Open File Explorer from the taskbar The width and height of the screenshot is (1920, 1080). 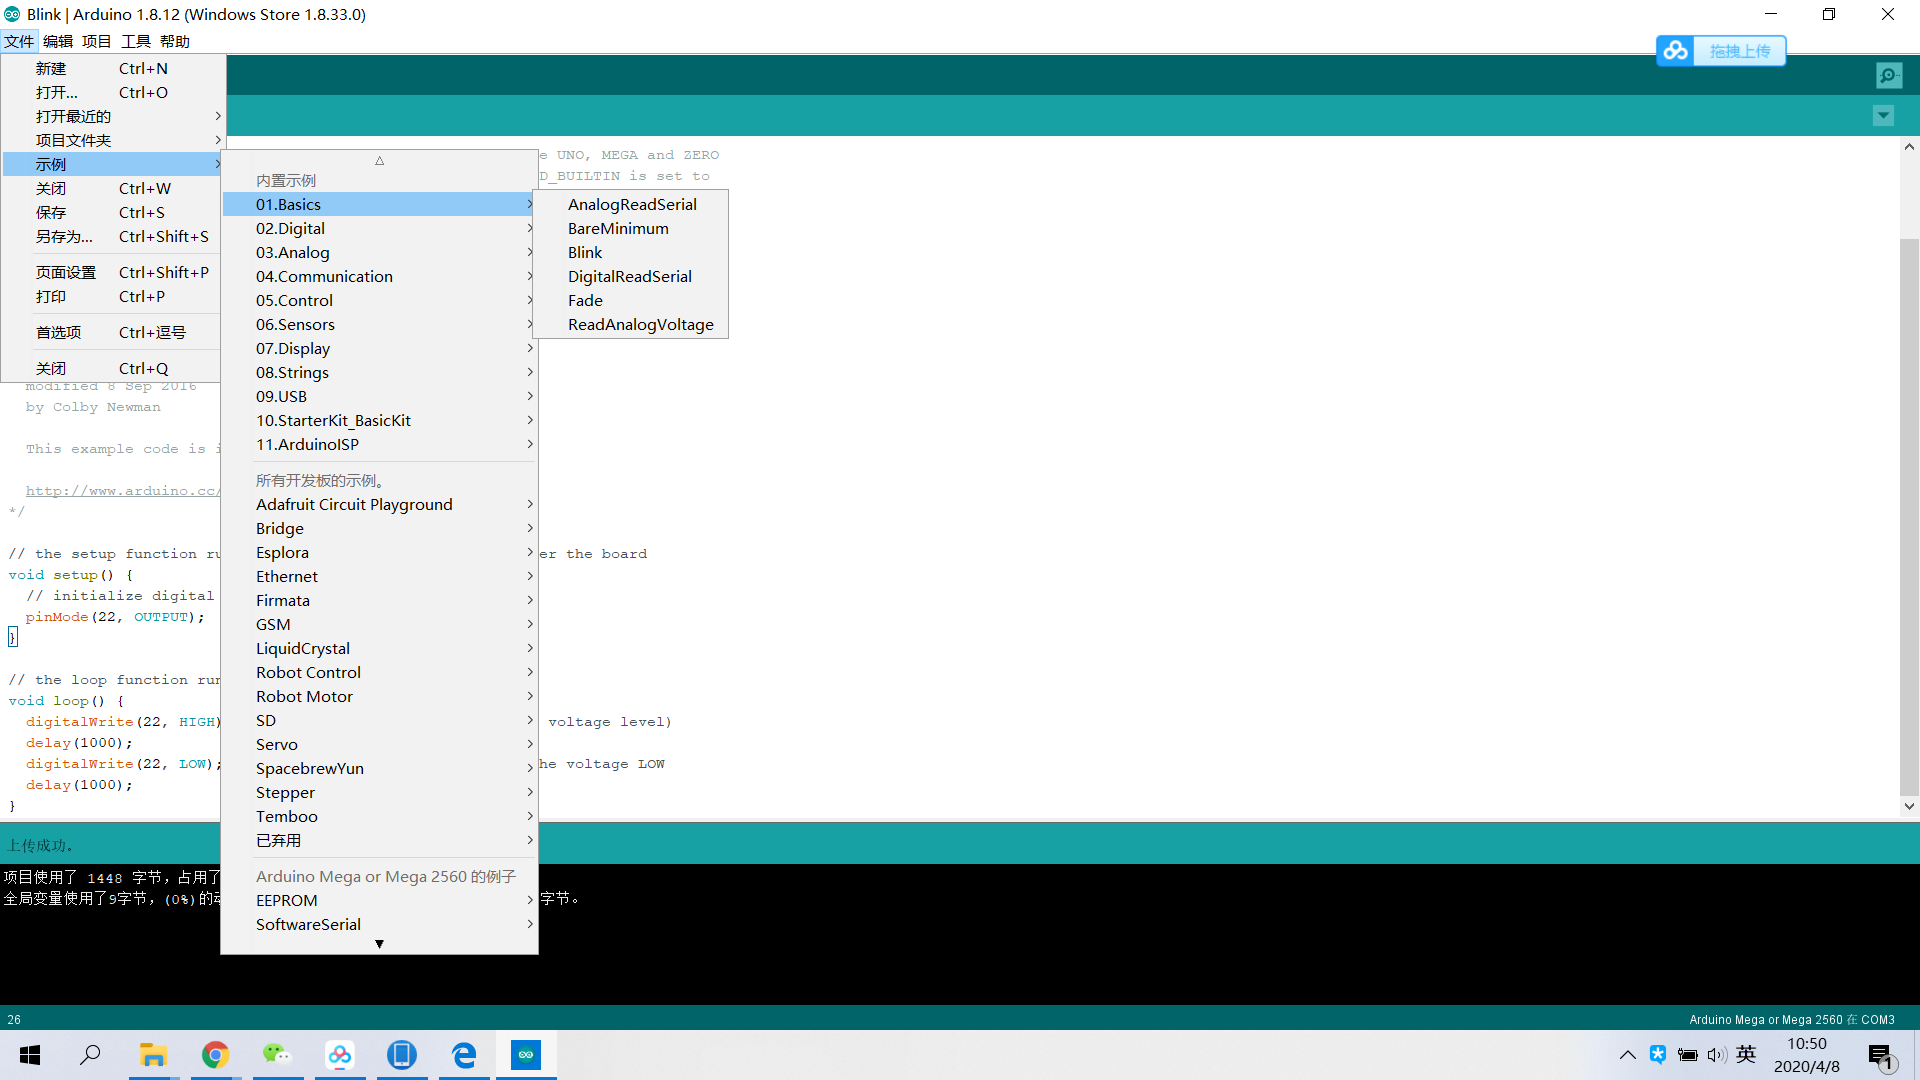pos(152,1055)
